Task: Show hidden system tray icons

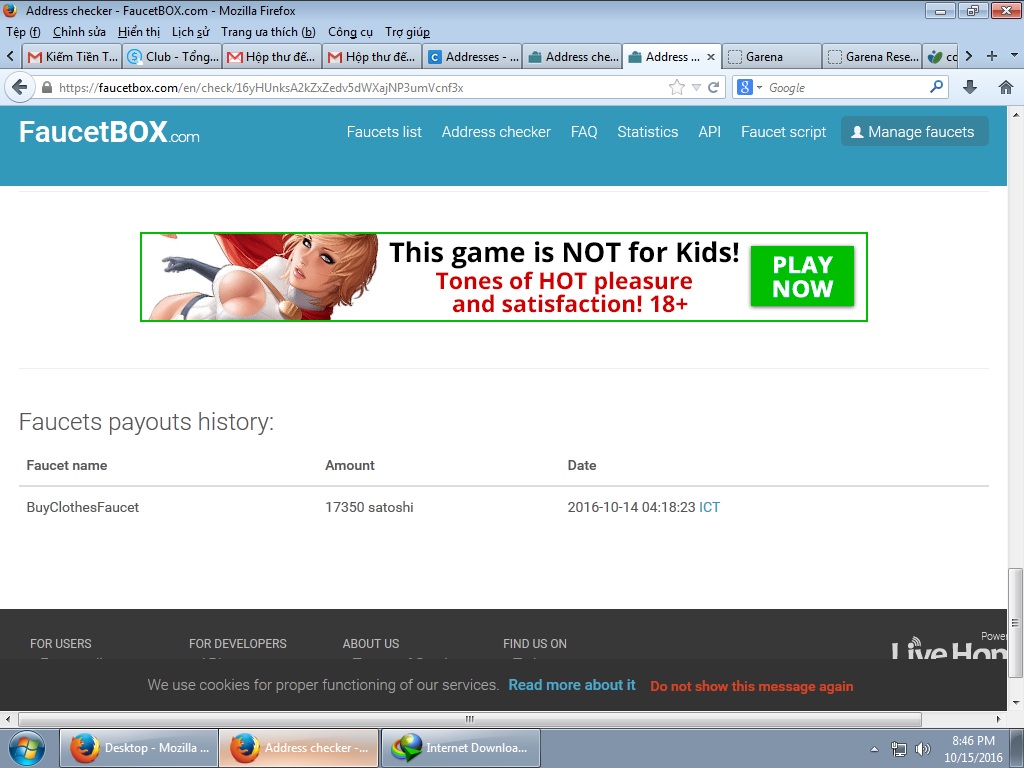Action: (x=874, y=749)
